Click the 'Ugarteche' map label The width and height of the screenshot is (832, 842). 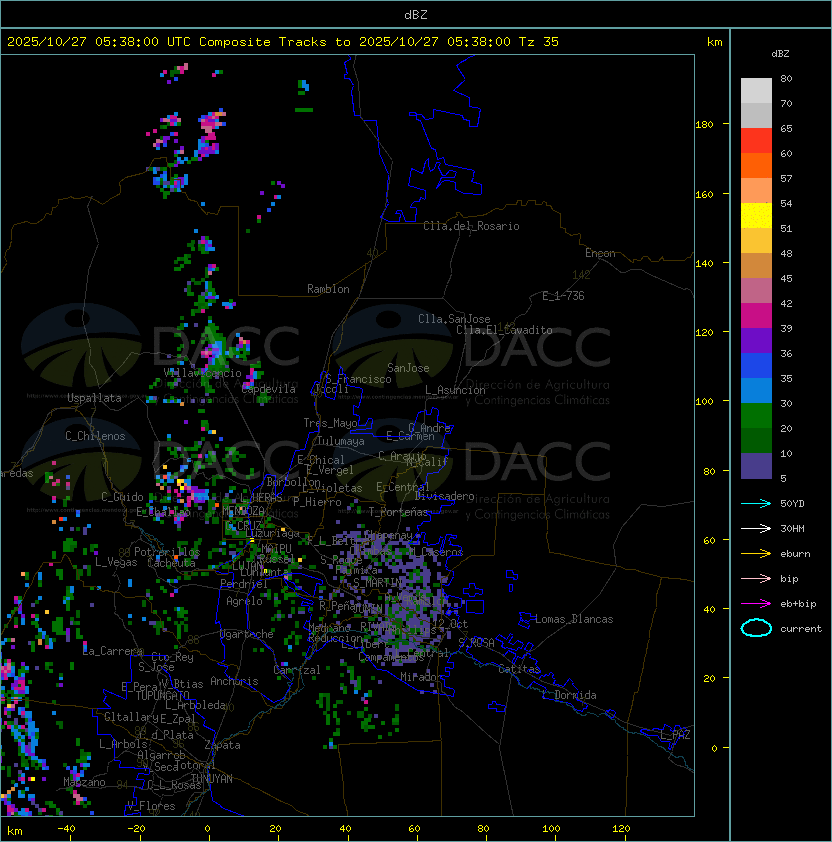247,634
